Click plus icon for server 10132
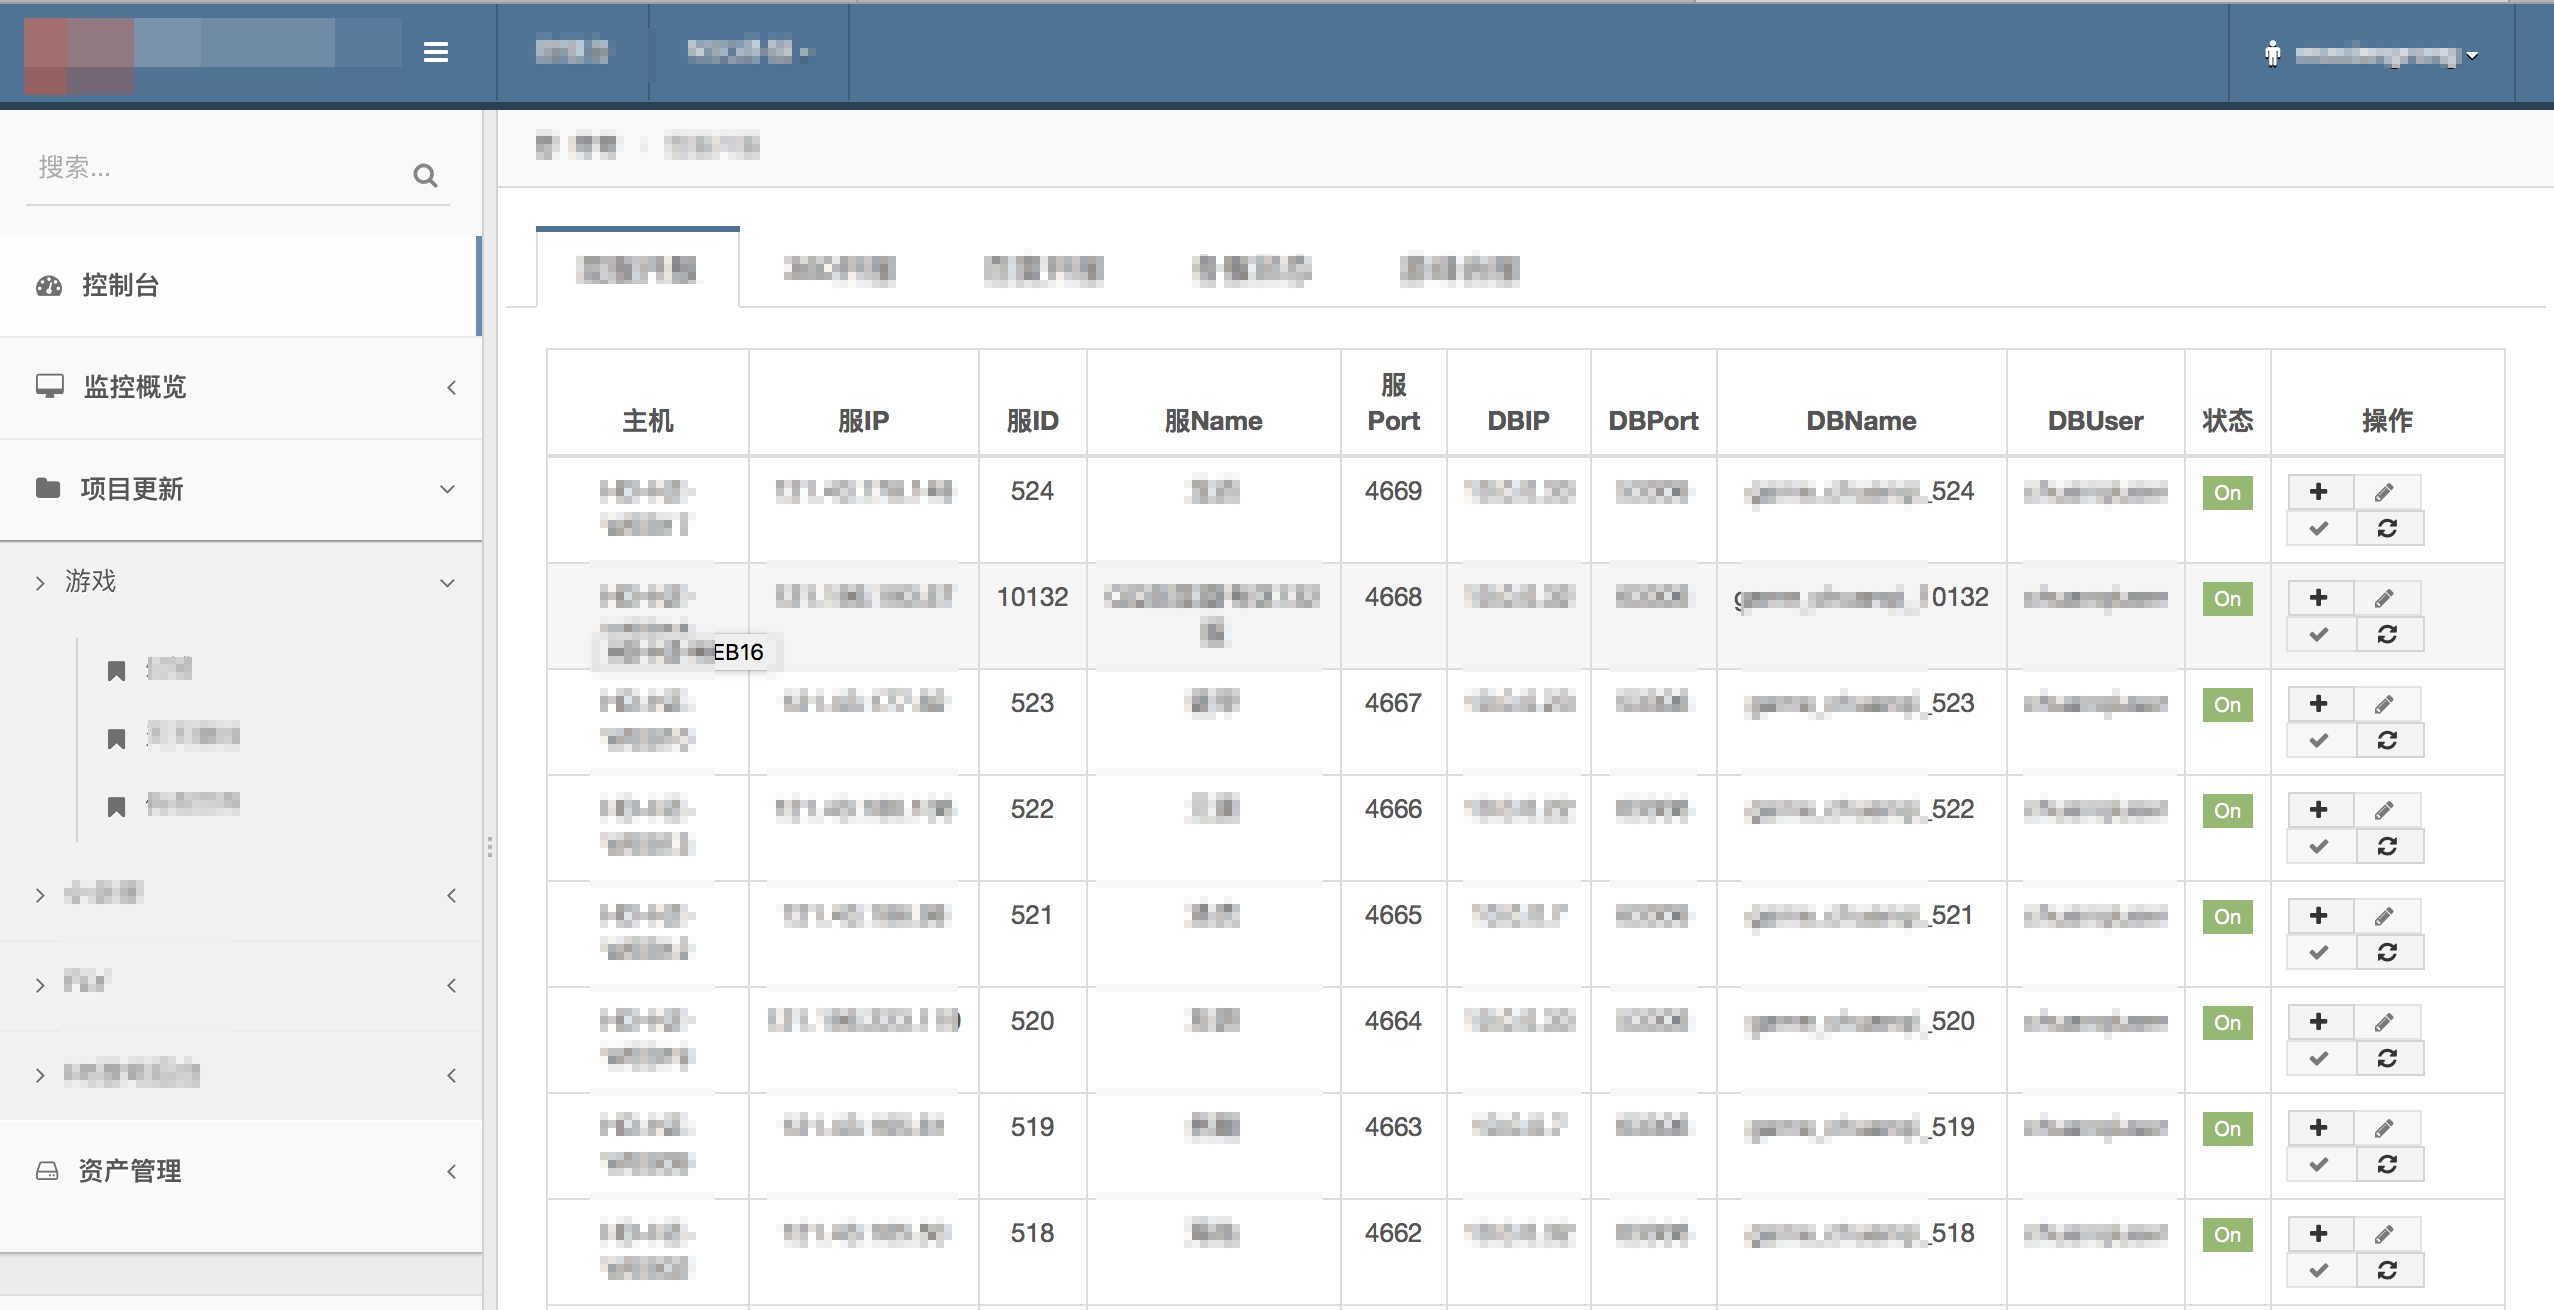Screen dimensions: 2554x1310 2319,597
